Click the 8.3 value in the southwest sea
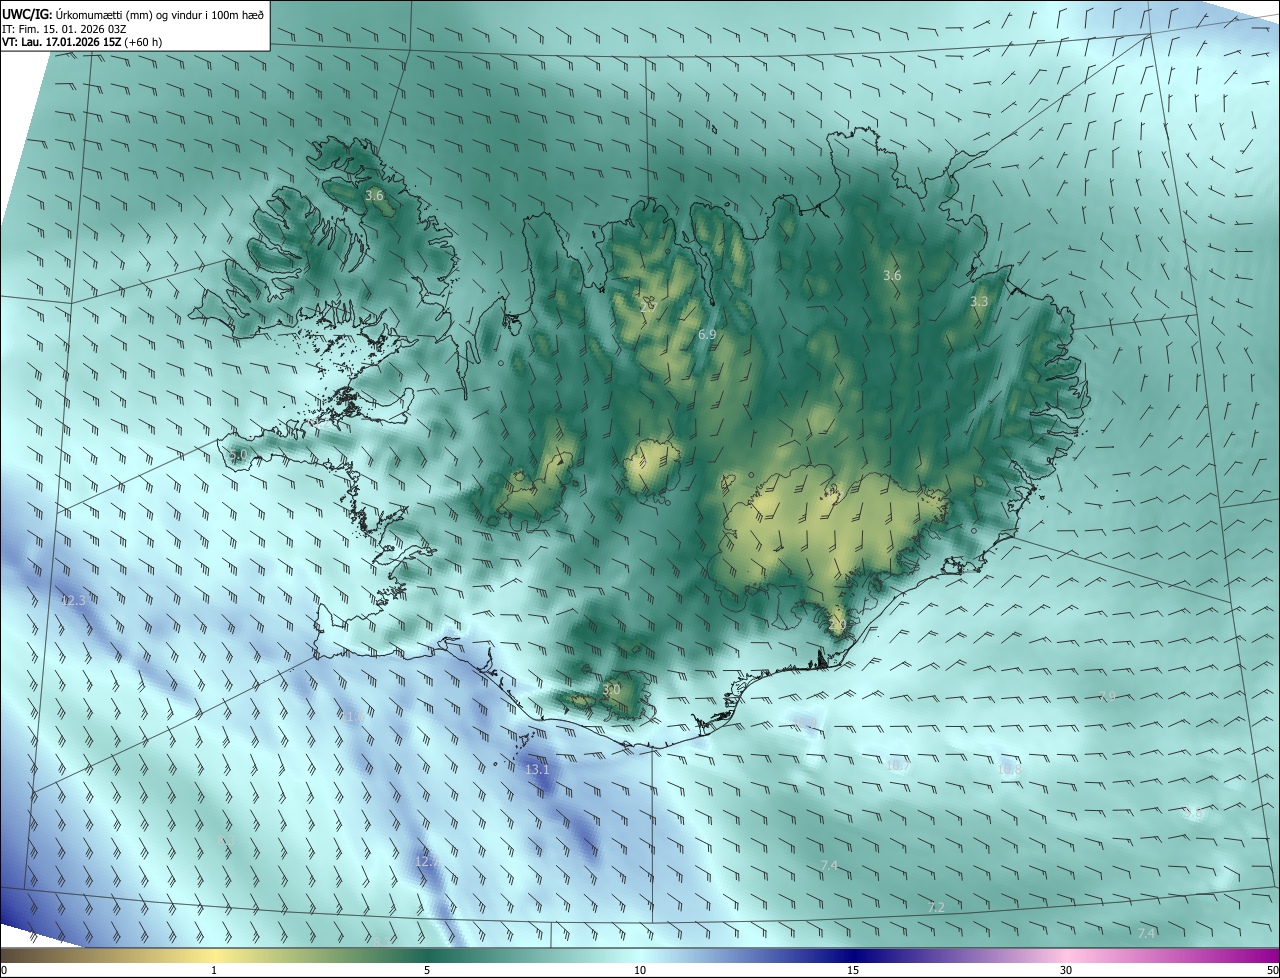Image resolution: width=1280 pixels, height=978 pixels. click(224, 841)
